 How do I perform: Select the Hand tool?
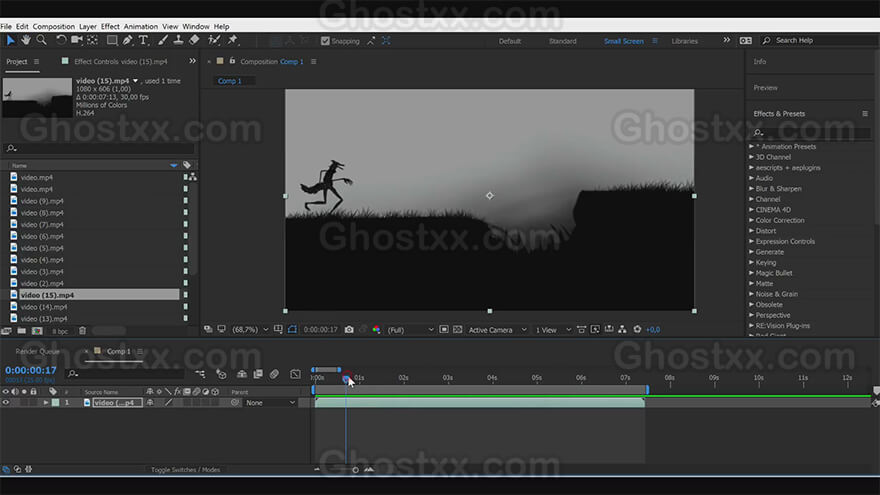26,40
